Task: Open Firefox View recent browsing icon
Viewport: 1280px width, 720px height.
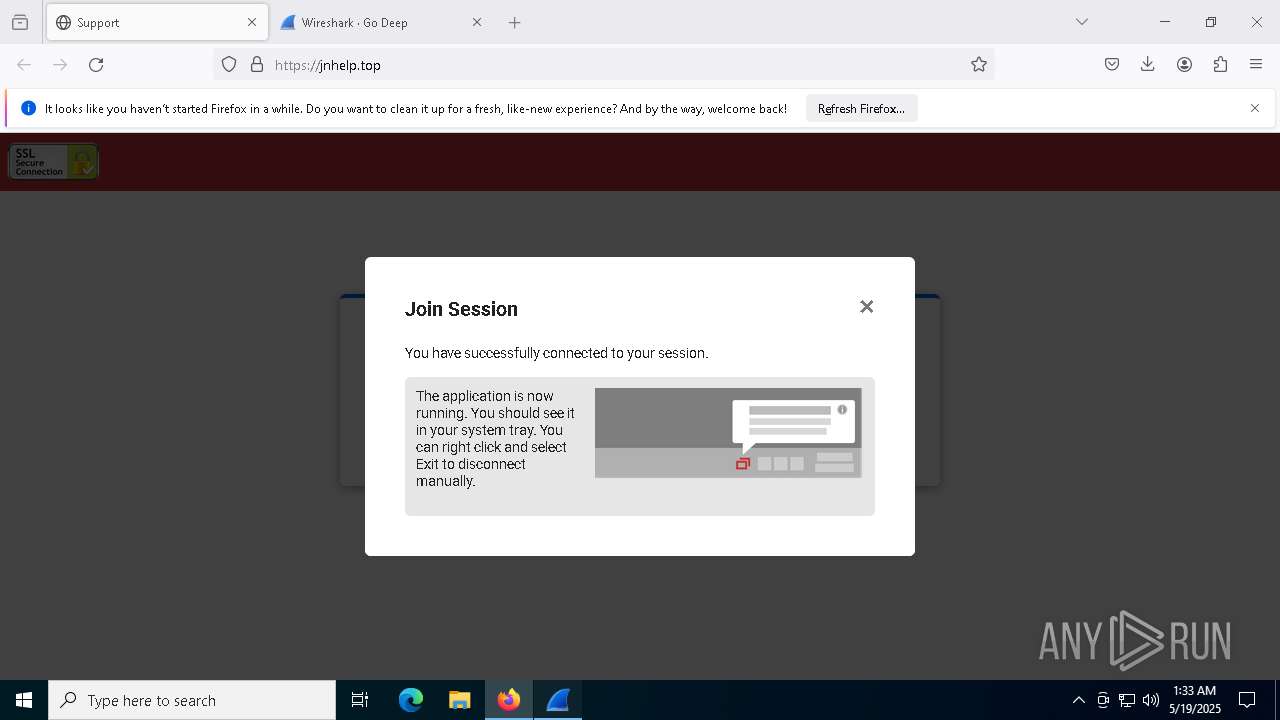Action: coord(20,22)
